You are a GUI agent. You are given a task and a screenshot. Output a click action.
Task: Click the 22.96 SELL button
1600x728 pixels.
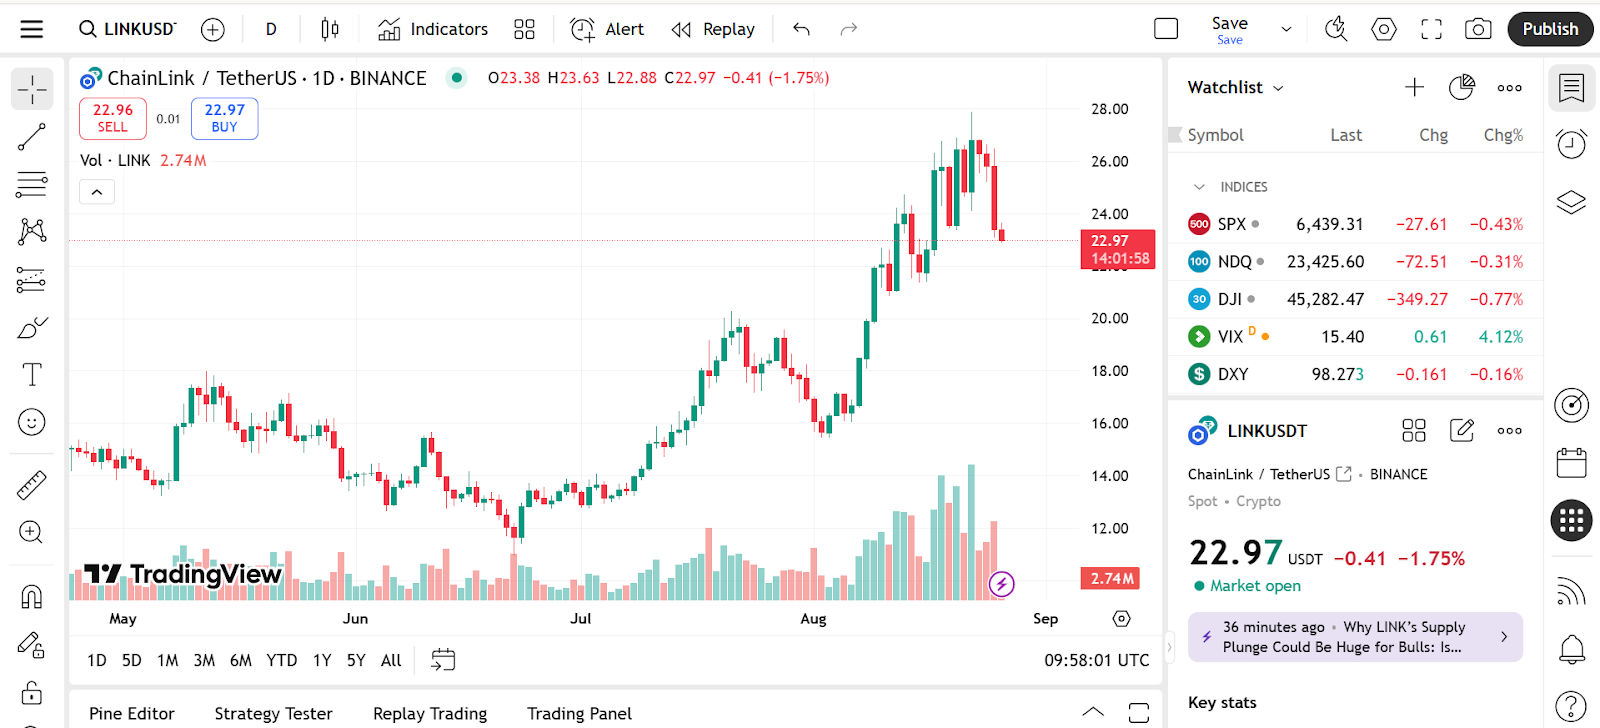[113, 118]
